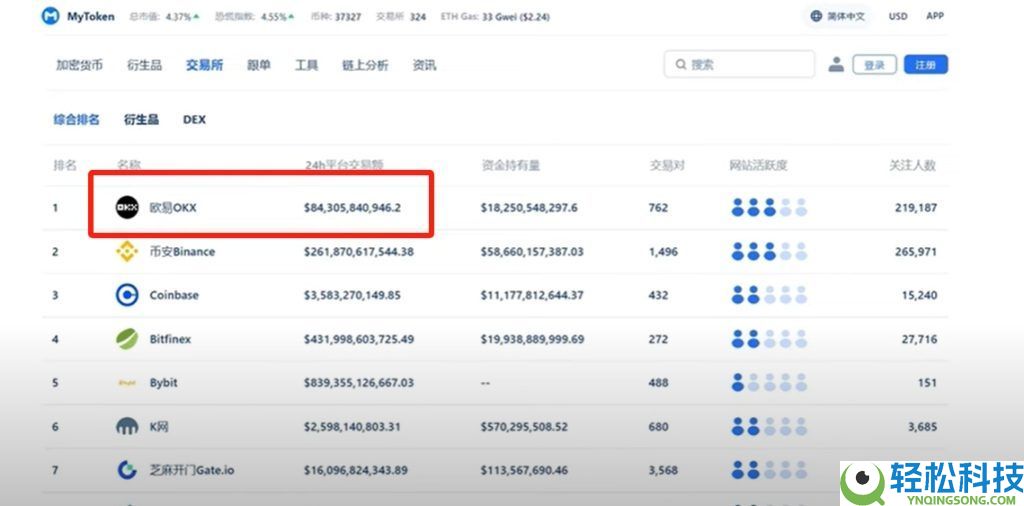Open the 加密货币 navigation menu

(x=80, y=65)
